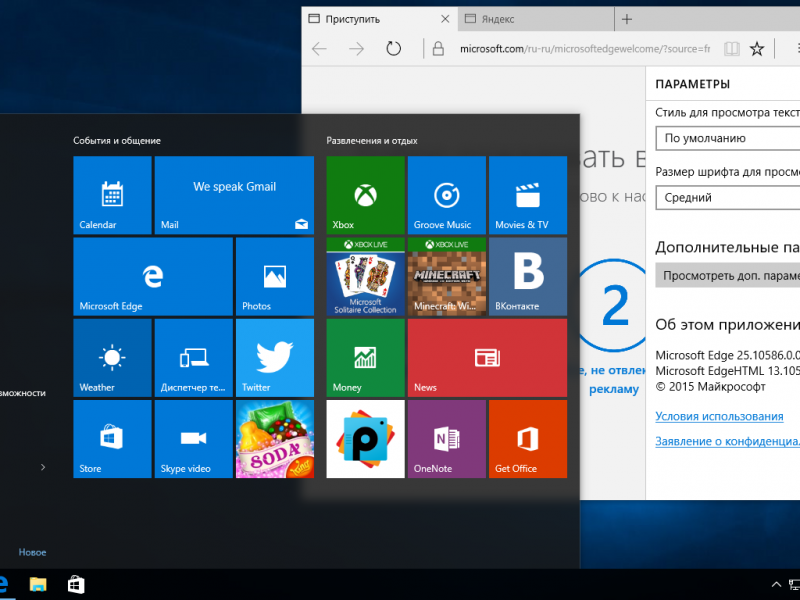Image resolution: width=800 pixels, height=600 pixels.
Task: Click the © 2015 Майкрософт text
Action: point(710,387)
